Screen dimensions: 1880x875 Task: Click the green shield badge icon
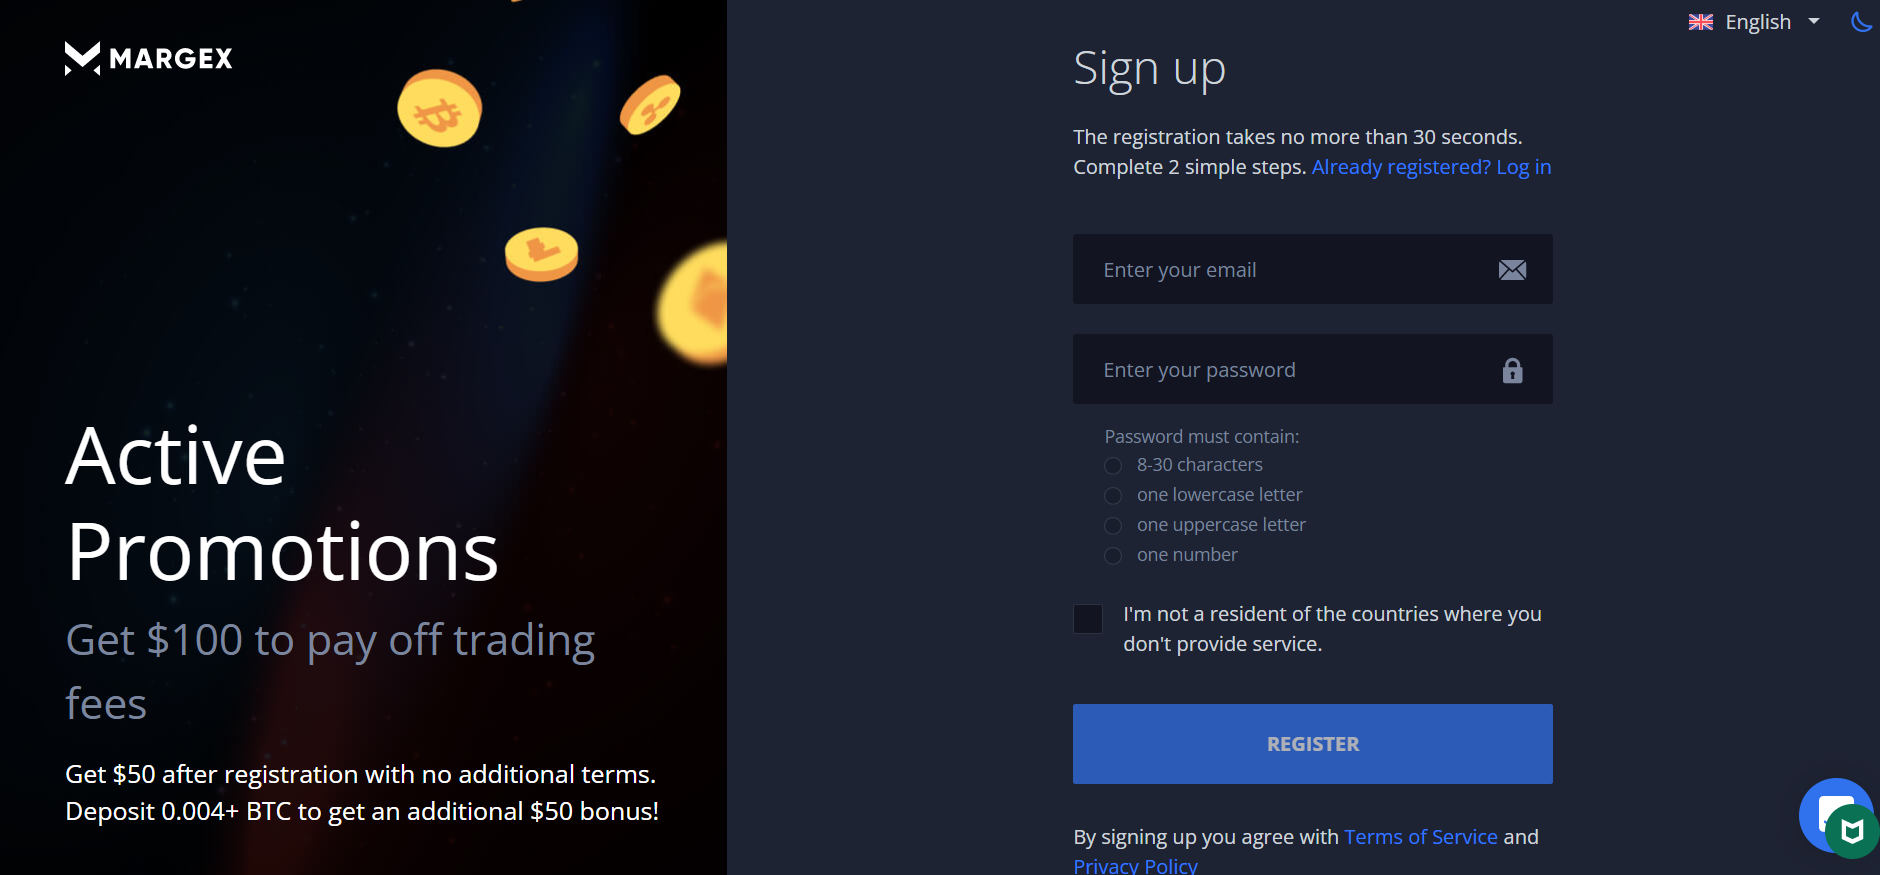[x=1852, y=831]
